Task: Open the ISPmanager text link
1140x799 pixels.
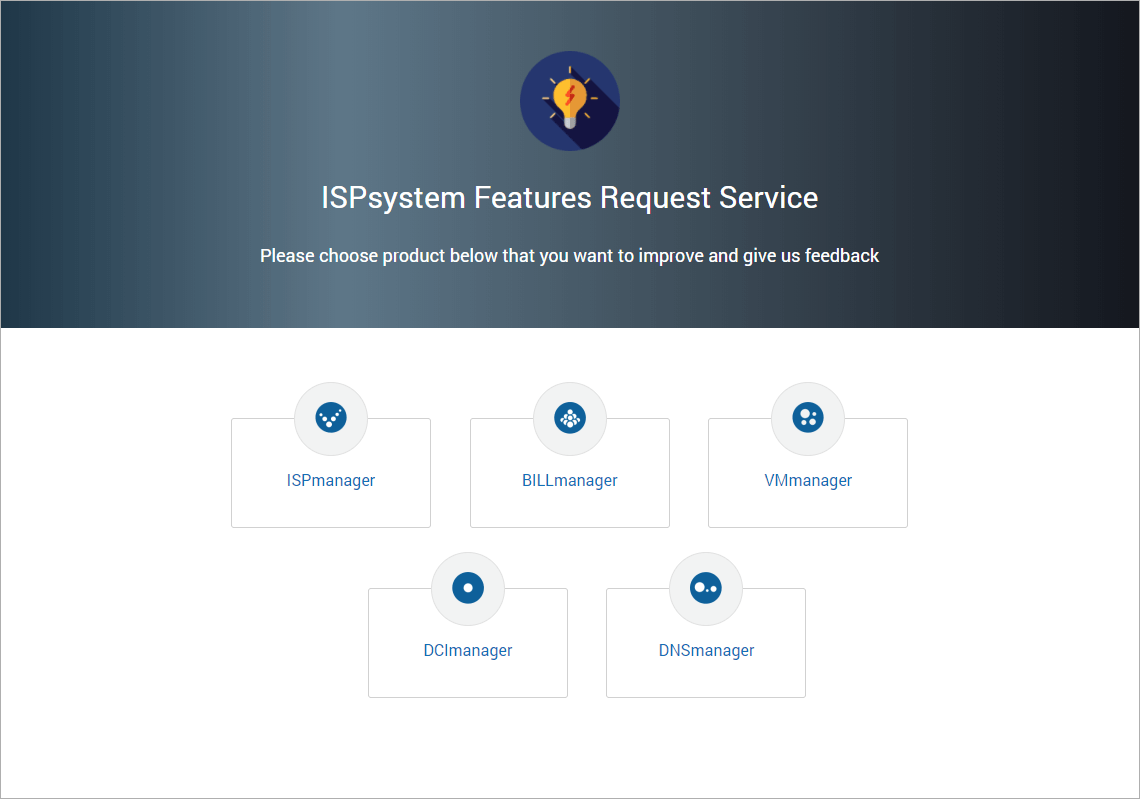Action: pyautogui.click(x=331, y=481)
